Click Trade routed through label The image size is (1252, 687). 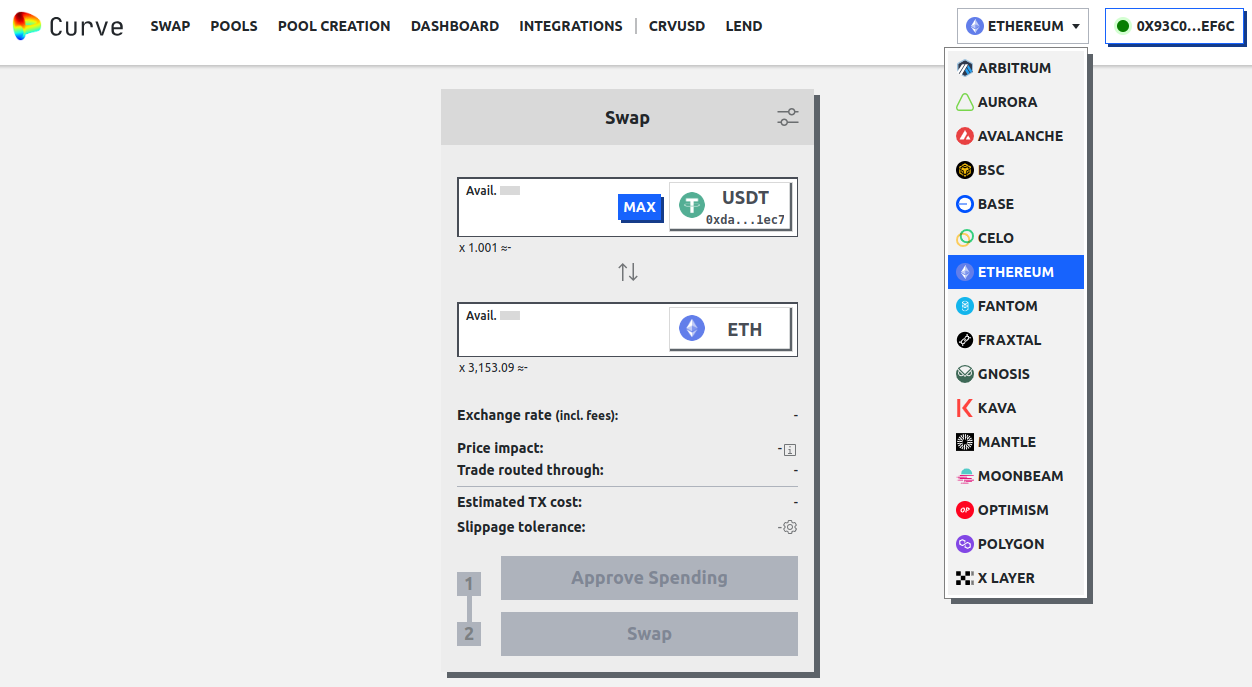[530, 470]
